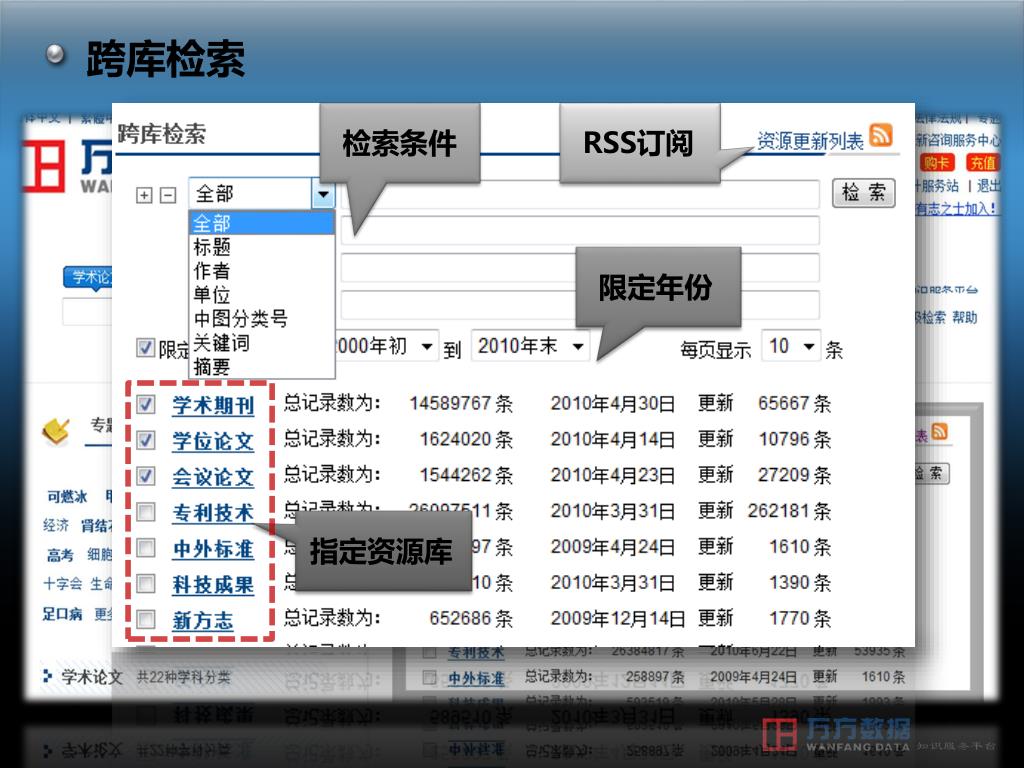The height and width of the screenshot is (768, 1024).
Task: Uncheck the 学位论文 checkbox
Action: click(146, 440)
